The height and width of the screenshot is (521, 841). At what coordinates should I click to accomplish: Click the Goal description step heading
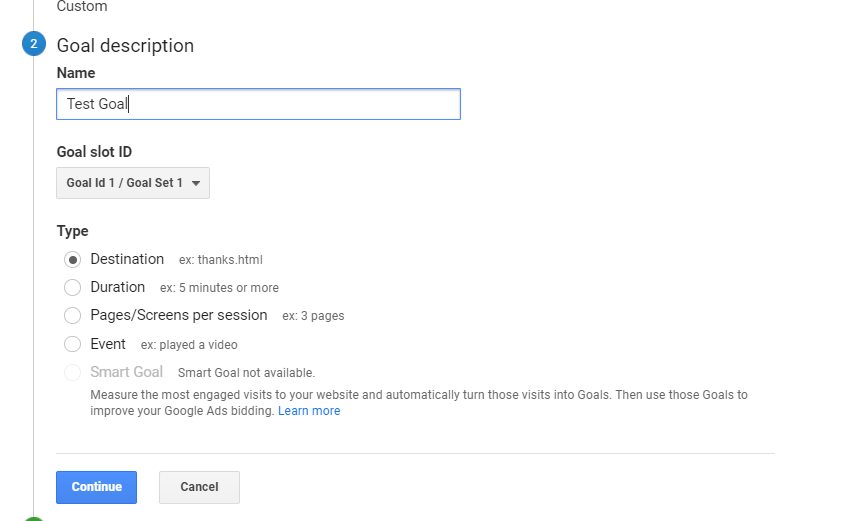(126, 46)
